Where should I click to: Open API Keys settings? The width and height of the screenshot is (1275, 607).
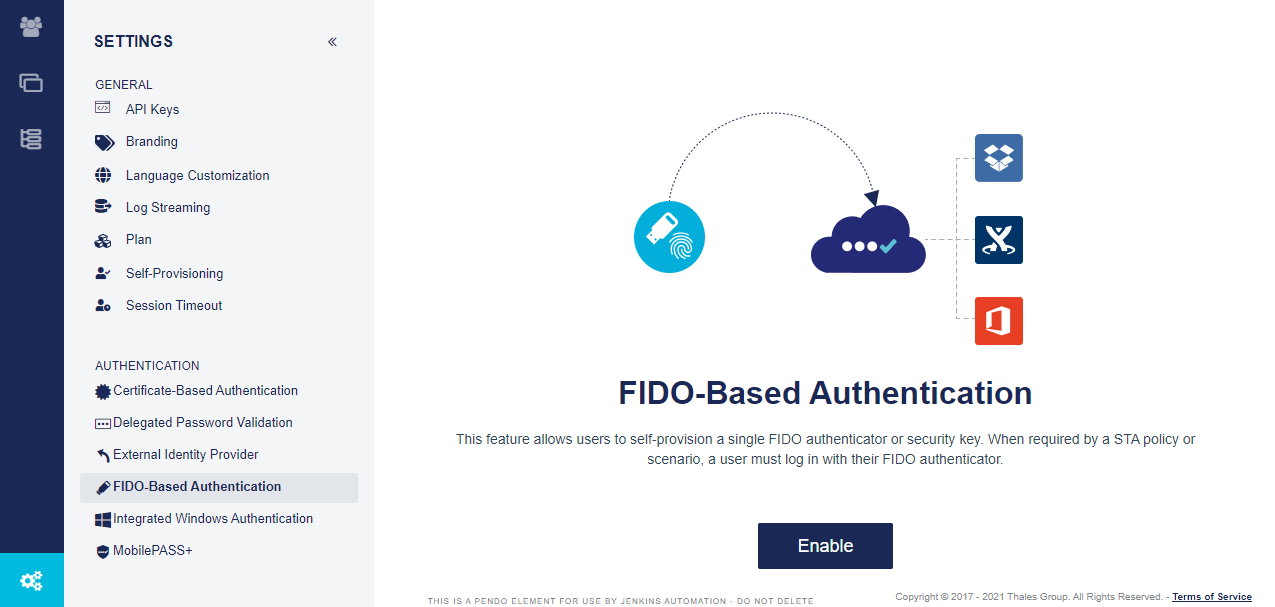pos(152,109)
